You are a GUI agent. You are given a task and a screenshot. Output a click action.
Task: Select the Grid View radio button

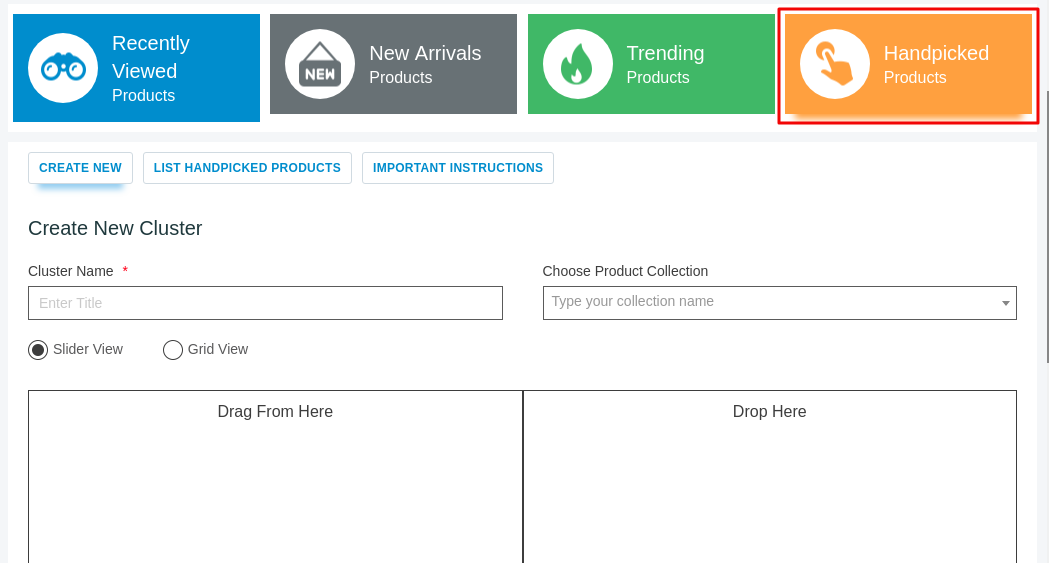coord(173,350)
